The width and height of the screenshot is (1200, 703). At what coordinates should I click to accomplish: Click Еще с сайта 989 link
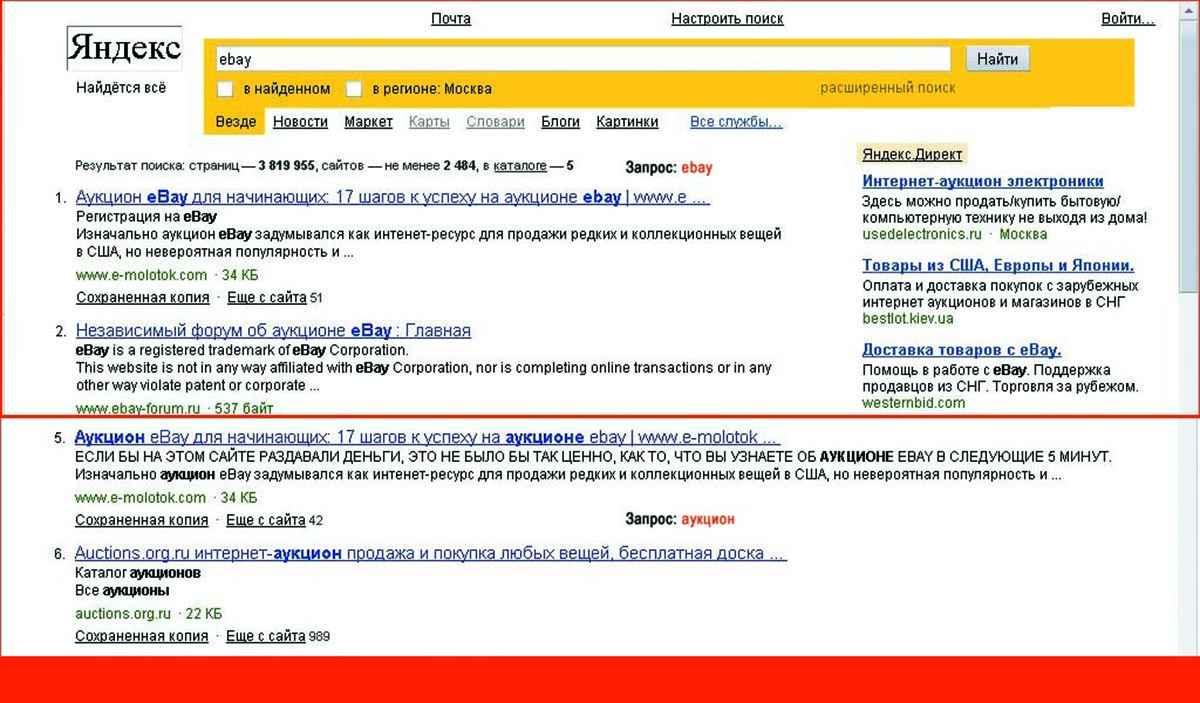pos(265,636)
